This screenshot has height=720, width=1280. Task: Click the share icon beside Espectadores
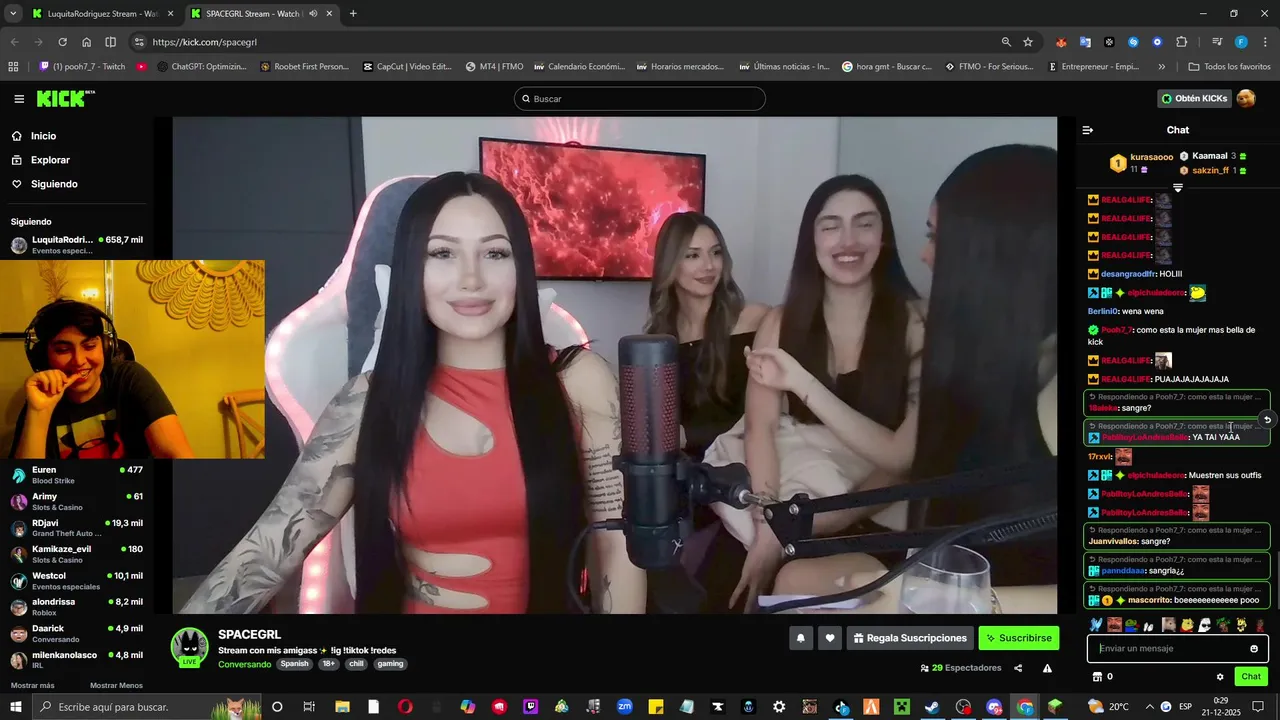(1018, 668)
